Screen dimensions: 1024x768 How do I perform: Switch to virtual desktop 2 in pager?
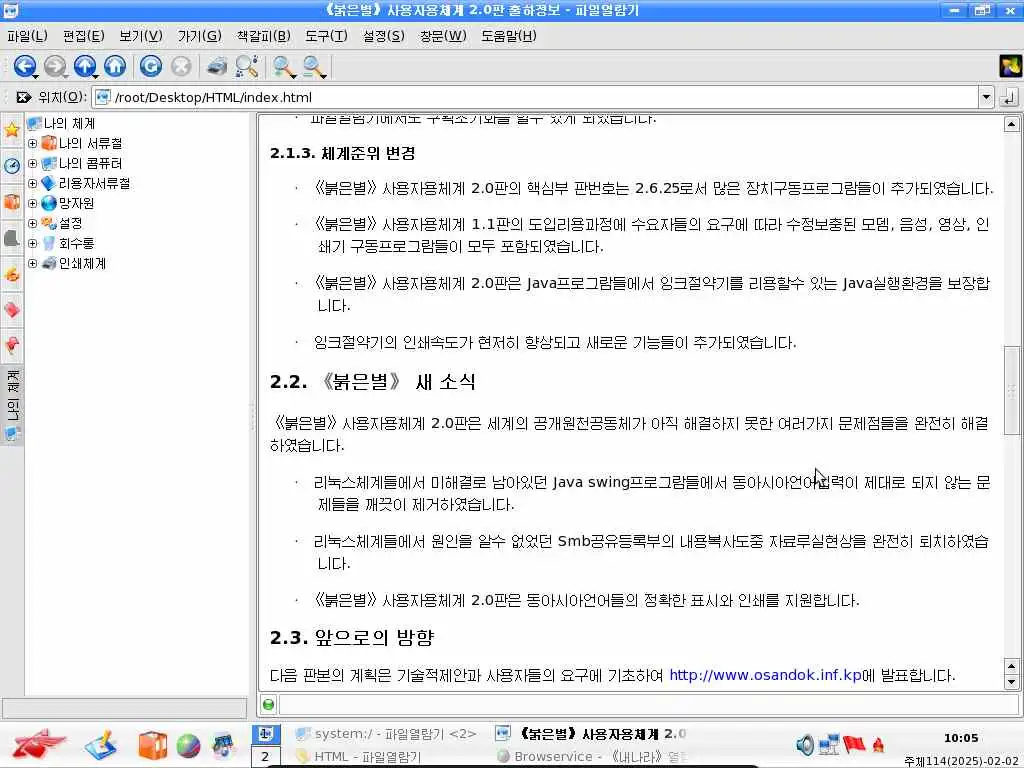tap(265, 757)
